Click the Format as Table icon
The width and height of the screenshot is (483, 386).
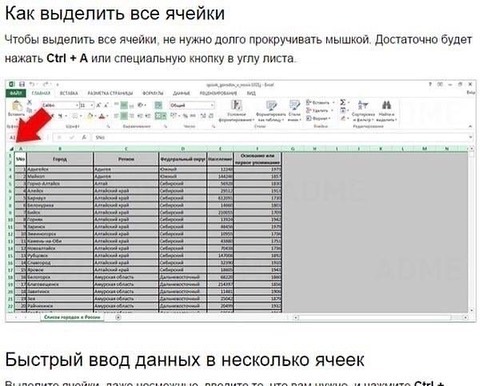(271, 105)
